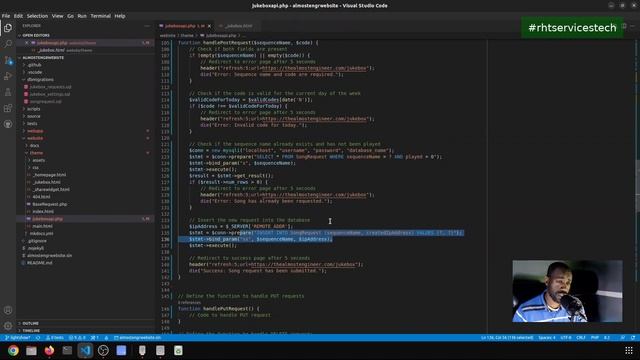Viewport: 640px width, 360px height.
Task: Open the Run and Debug view
Action: click(x=8, y=76)
